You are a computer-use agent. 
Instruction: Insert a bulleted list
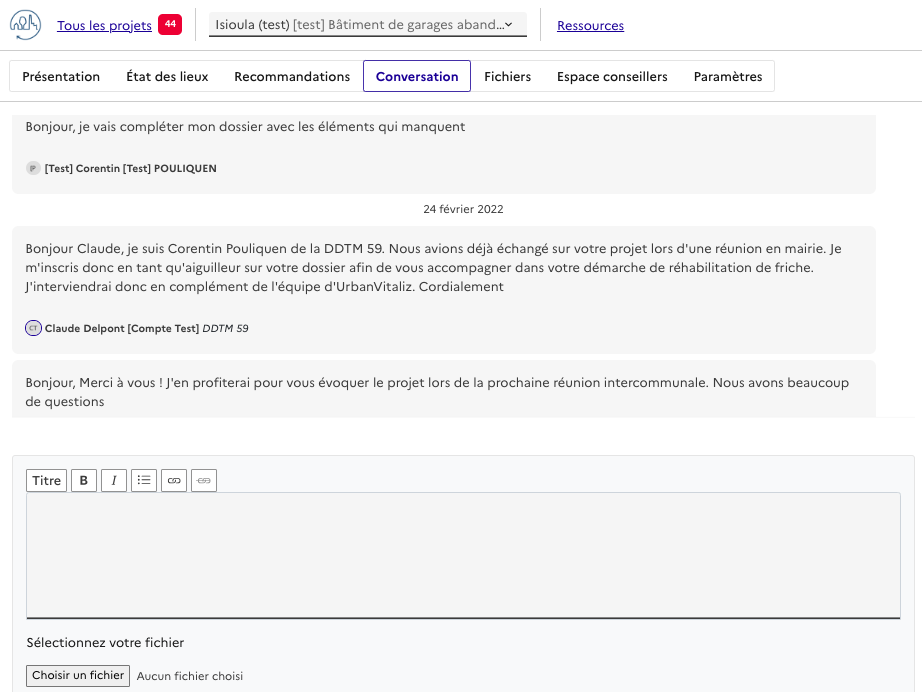(144, 481)
